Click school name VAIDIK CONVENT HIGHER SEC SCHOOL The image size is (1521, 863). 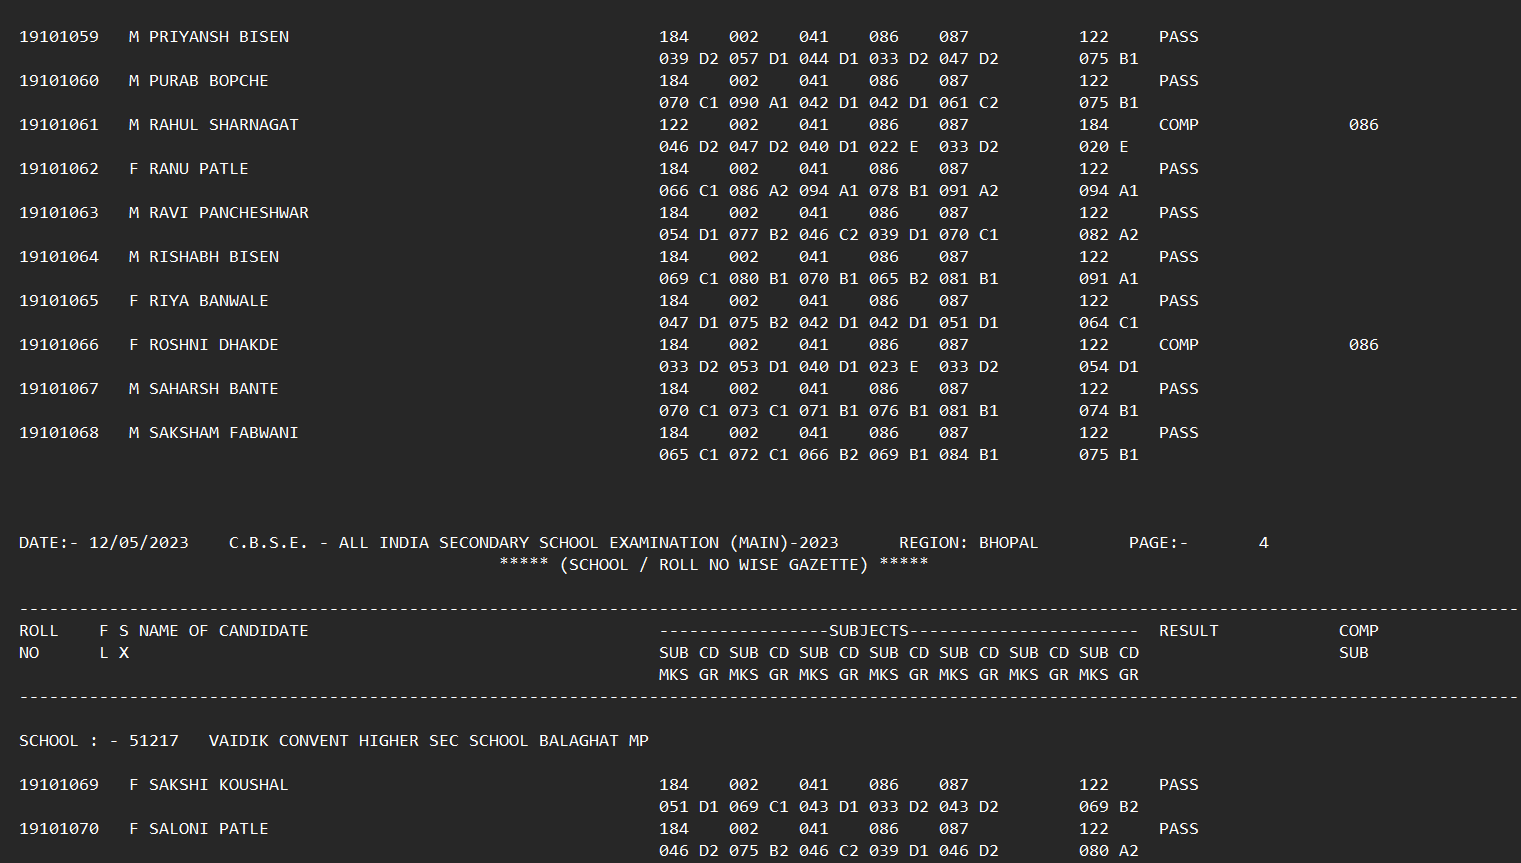pyautogui.click(x=369, y=741)
